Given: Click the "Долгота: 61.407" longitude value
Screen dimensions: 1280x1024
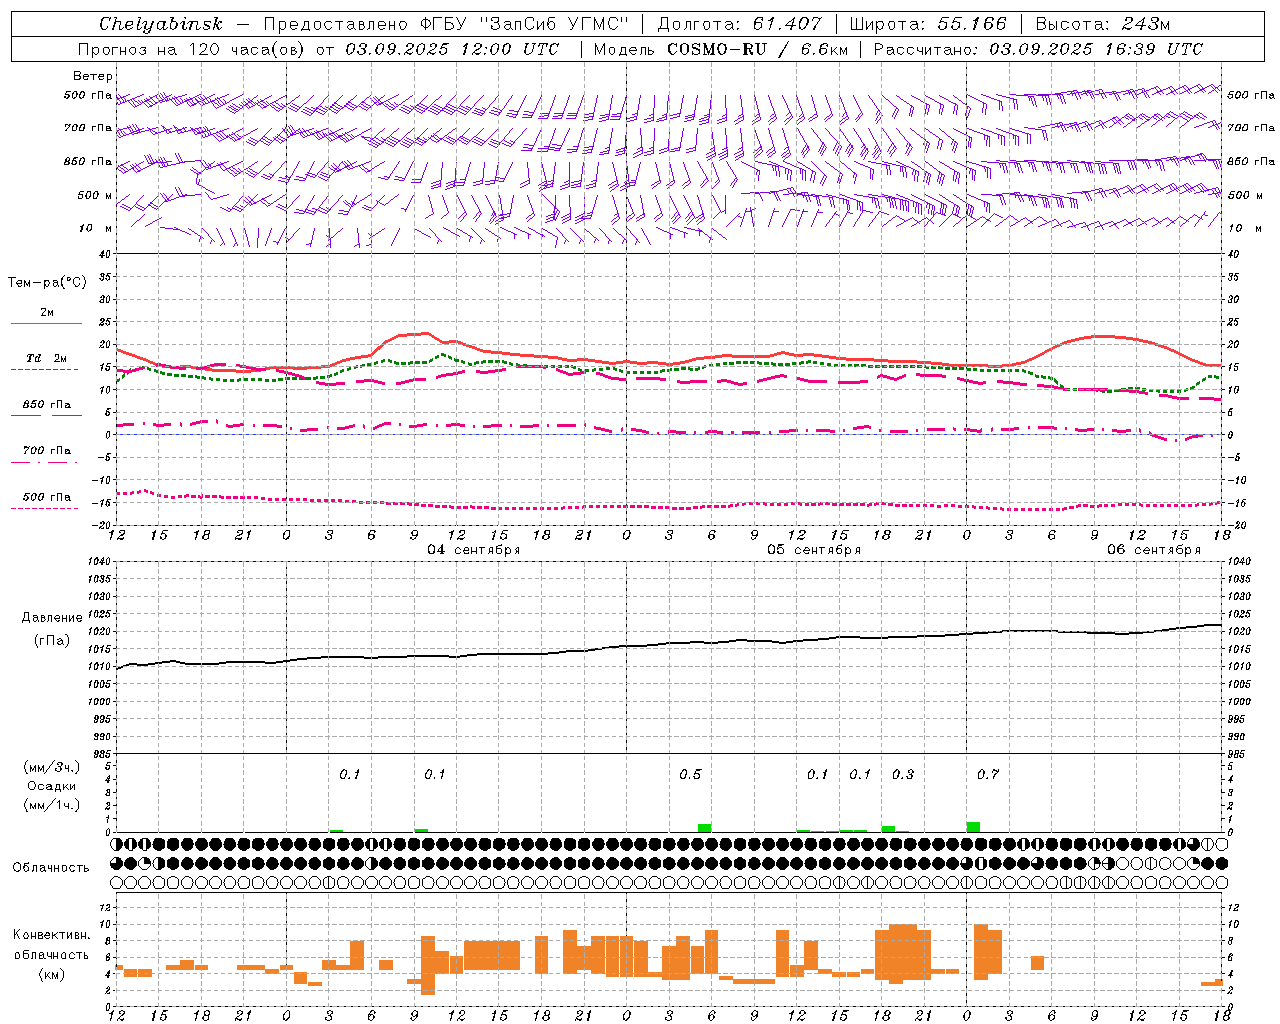Looking at the screenshot, I should (x=739, y=24).
